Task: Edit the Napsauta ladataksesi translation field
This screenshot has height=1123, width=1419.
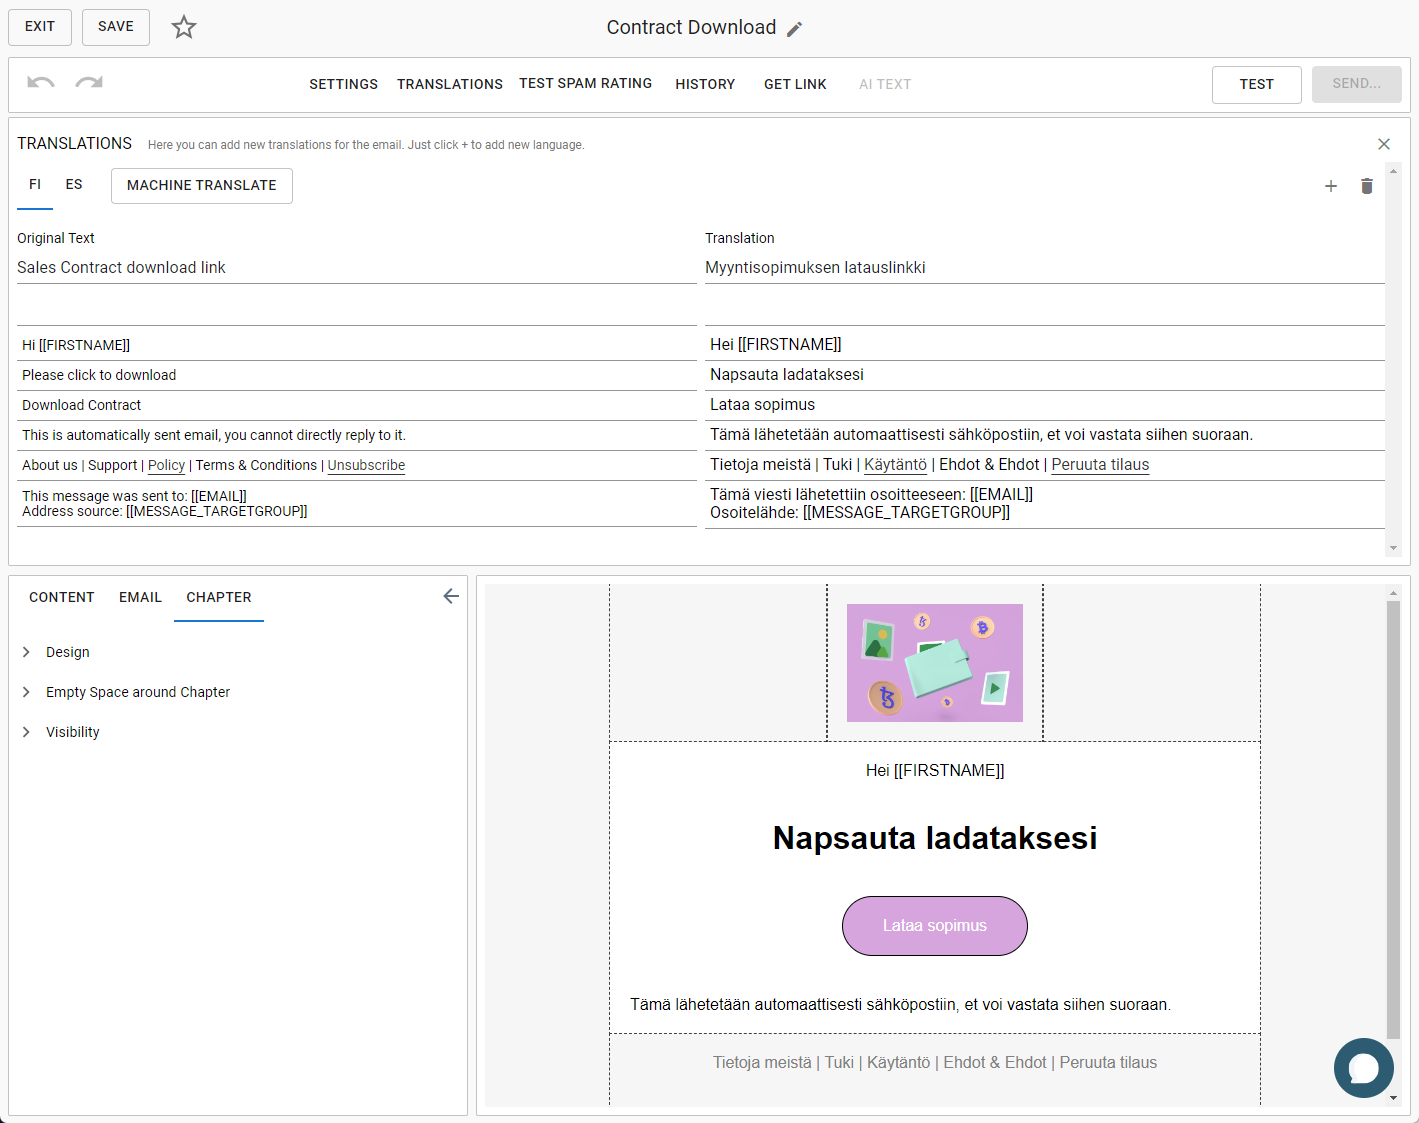Action: pyautogui.click(x=1044, y=375)
